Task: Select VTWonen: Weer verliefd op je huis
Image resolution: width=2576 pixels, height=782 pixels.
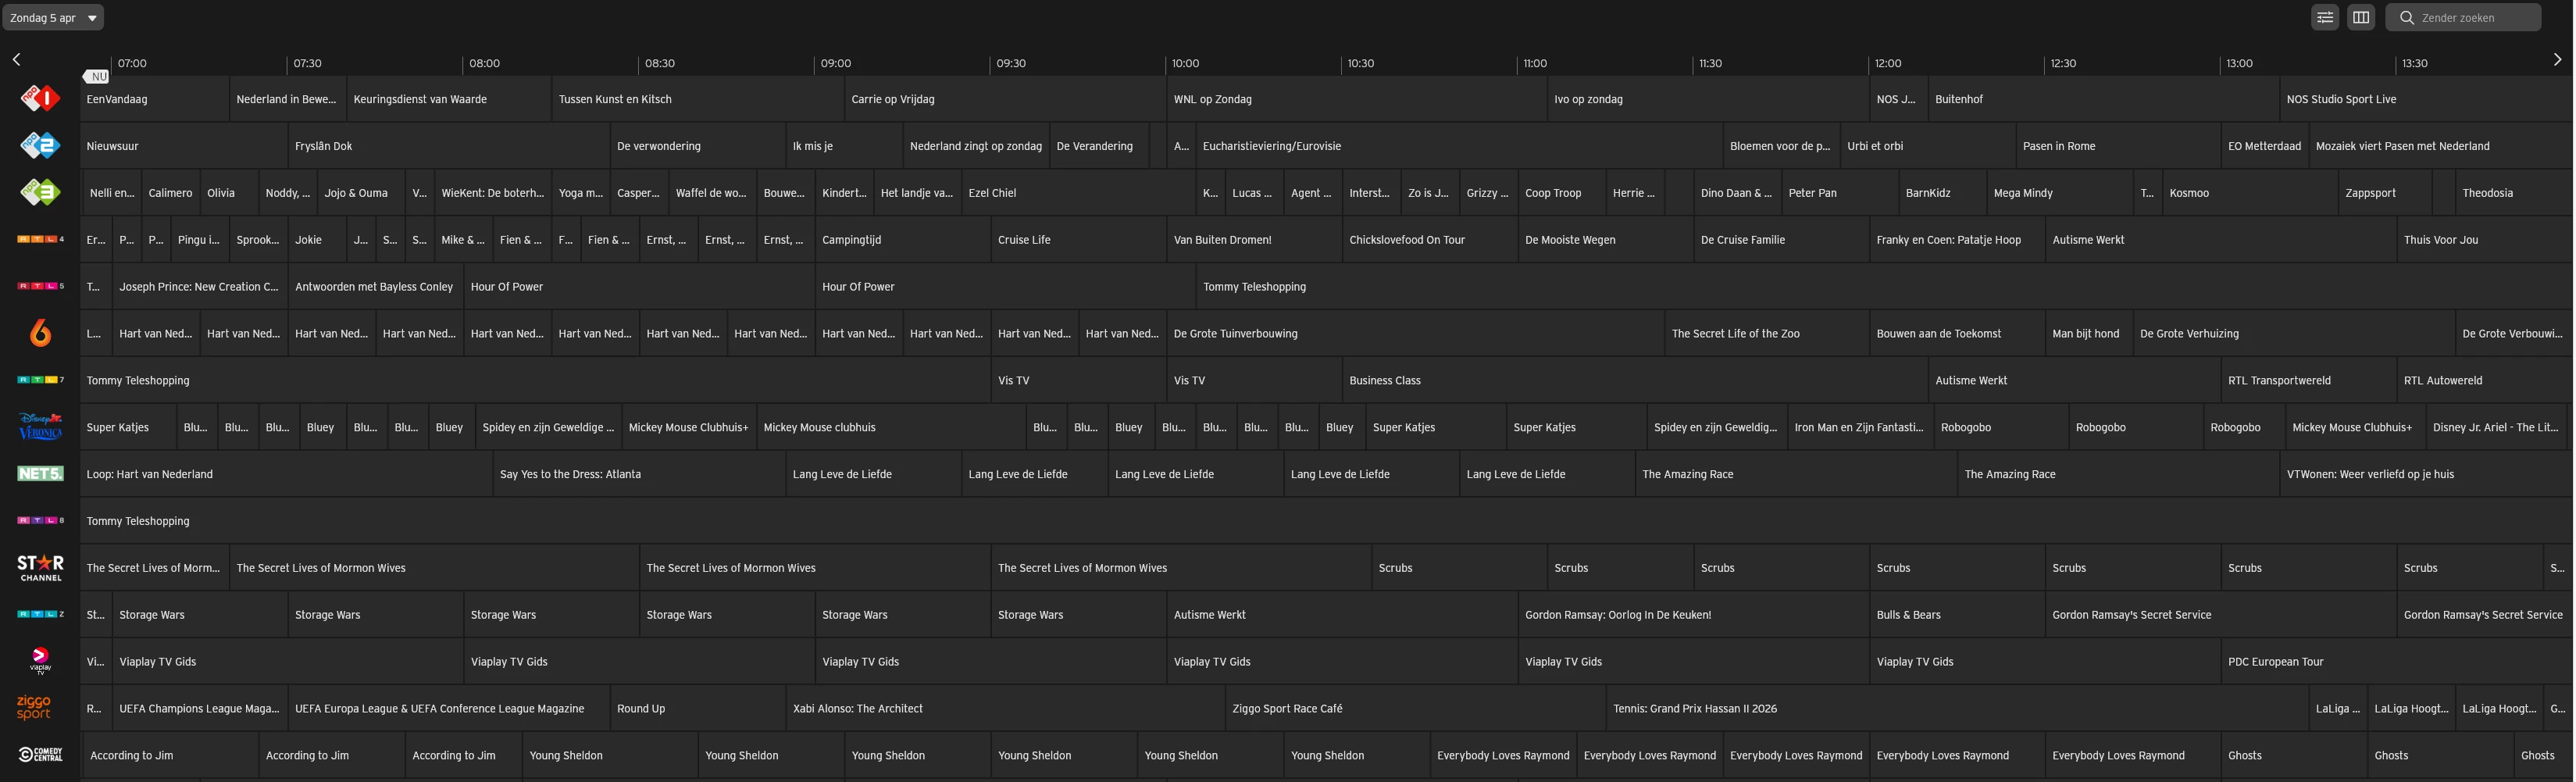Action: [2426, 475]
